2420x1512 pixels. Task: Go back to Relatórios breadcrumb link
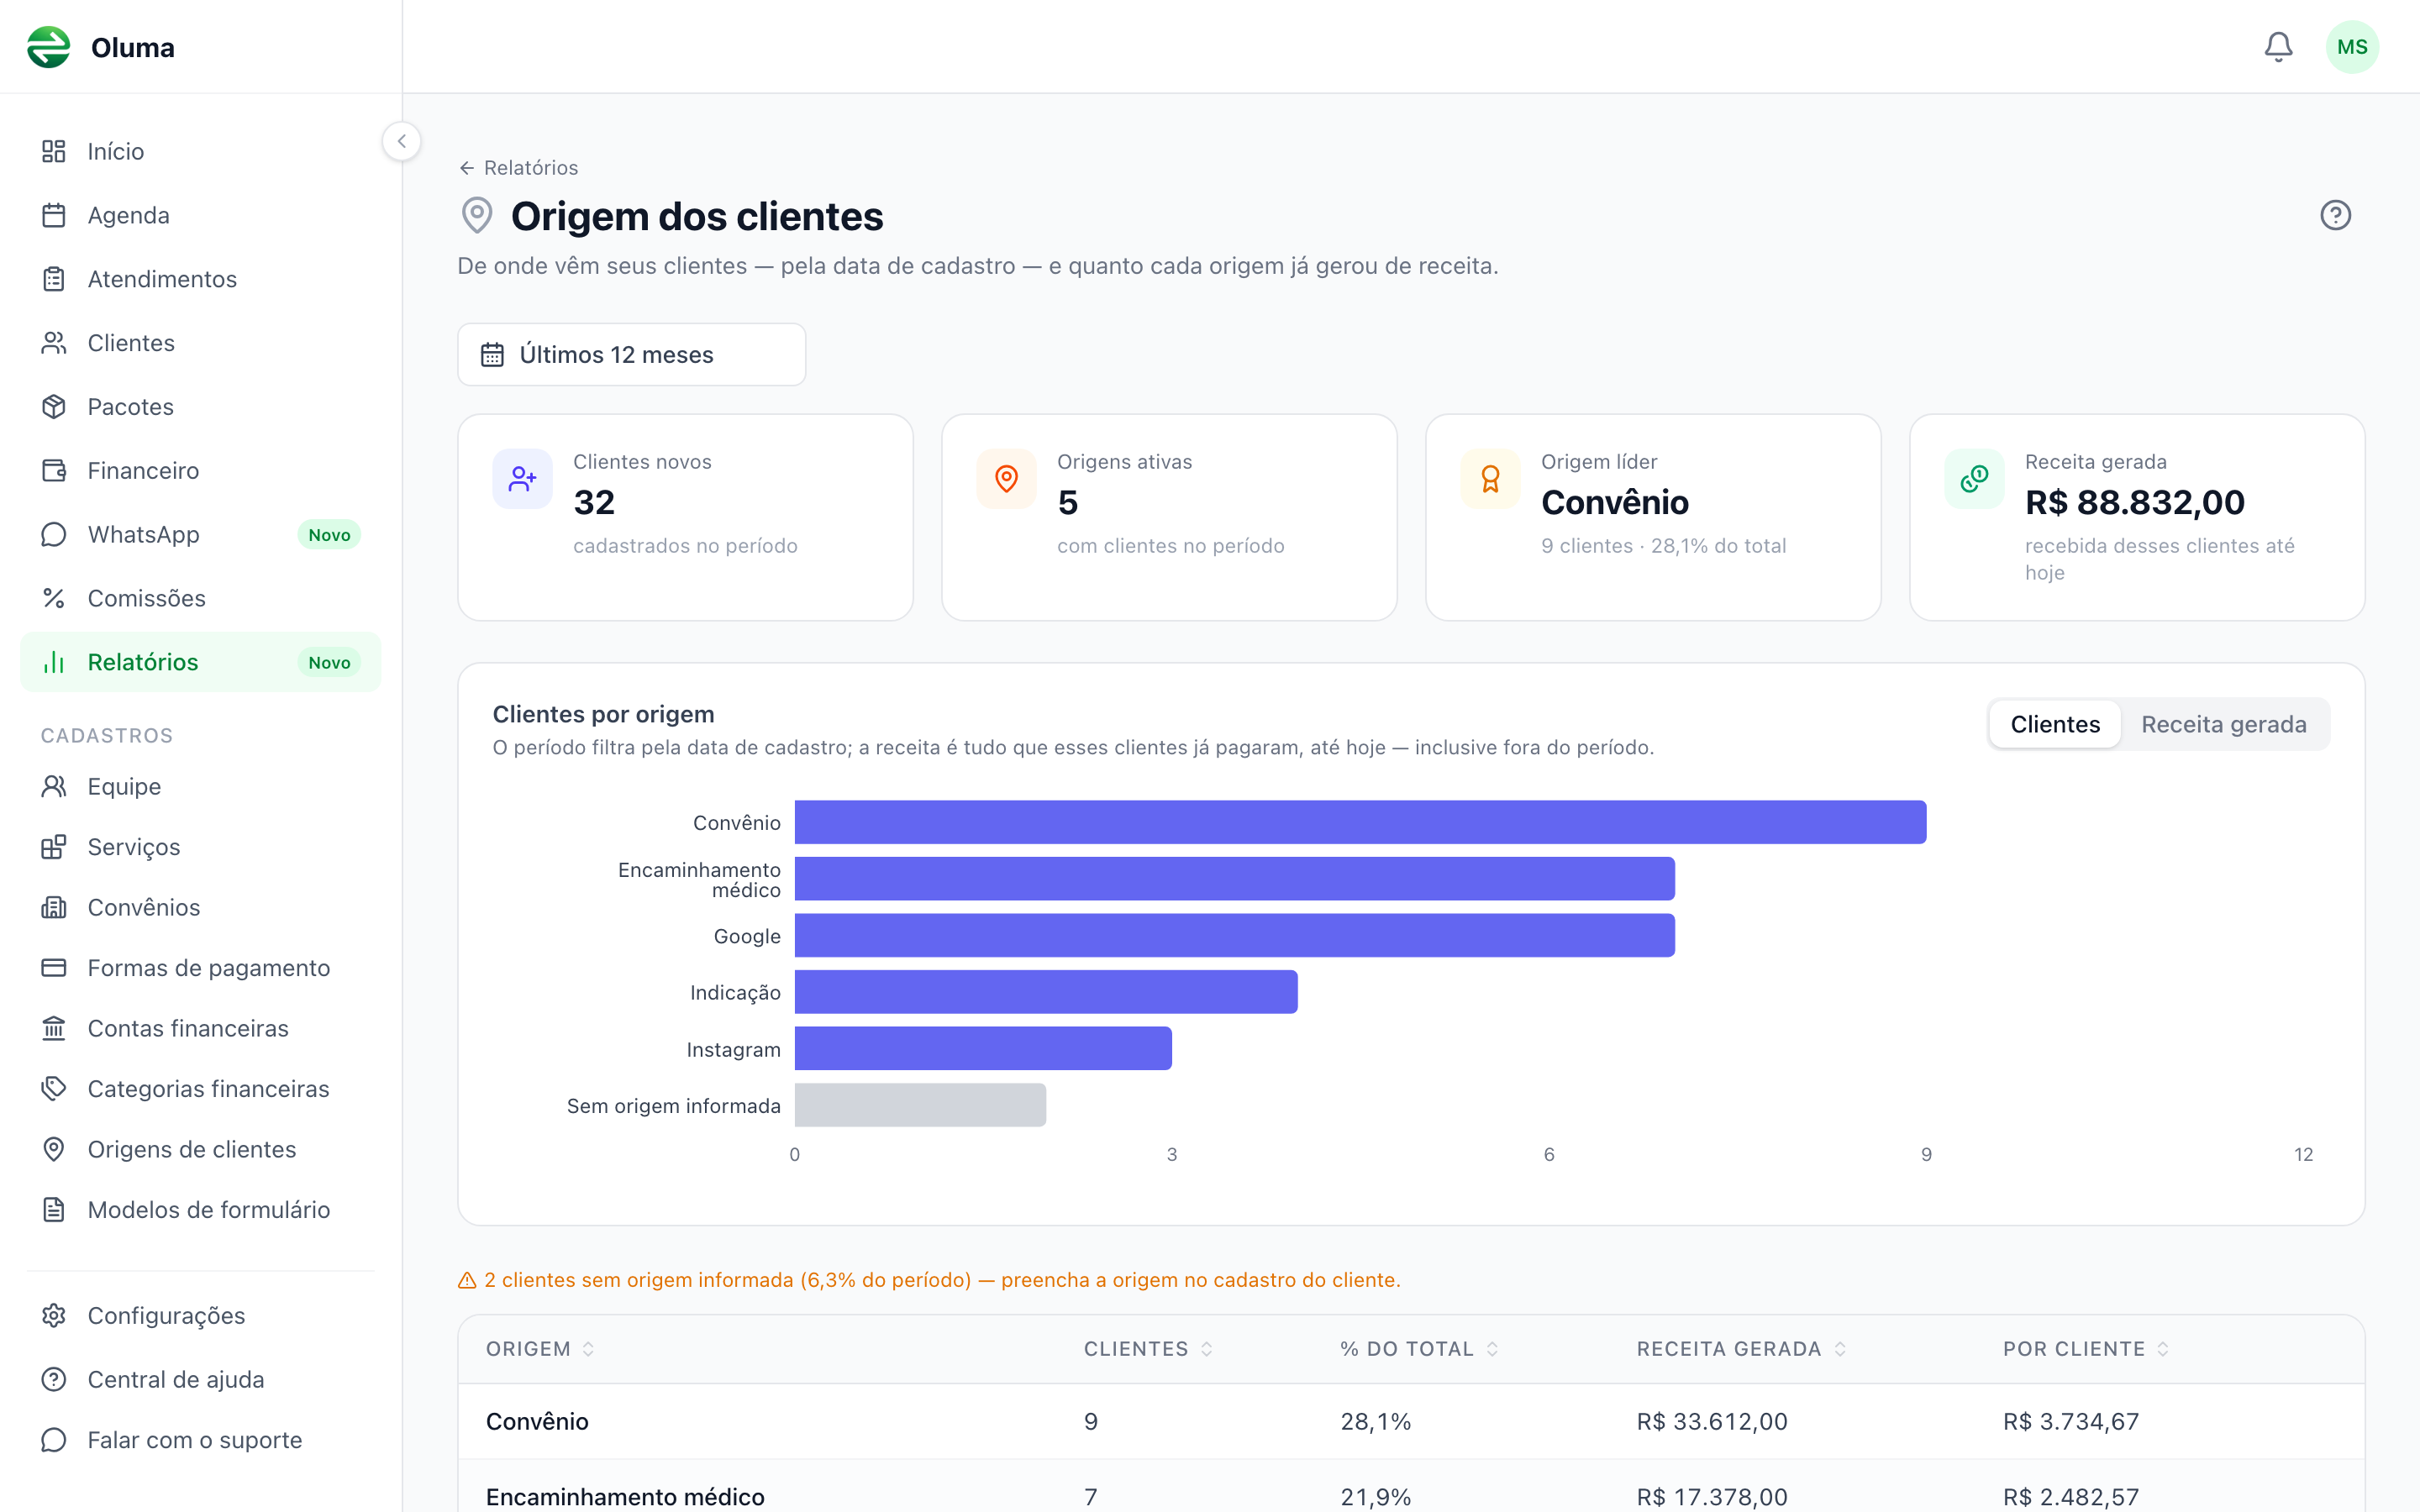(x=518, y=168)
